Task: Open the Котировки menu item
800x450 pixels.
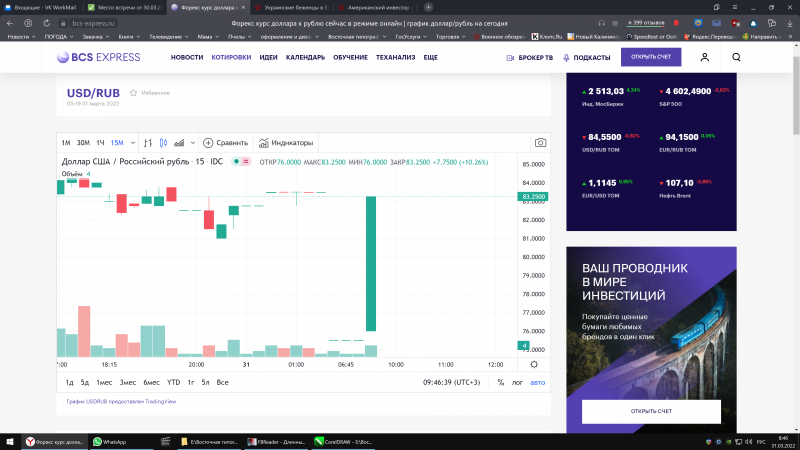Action: tap(231, 58)
